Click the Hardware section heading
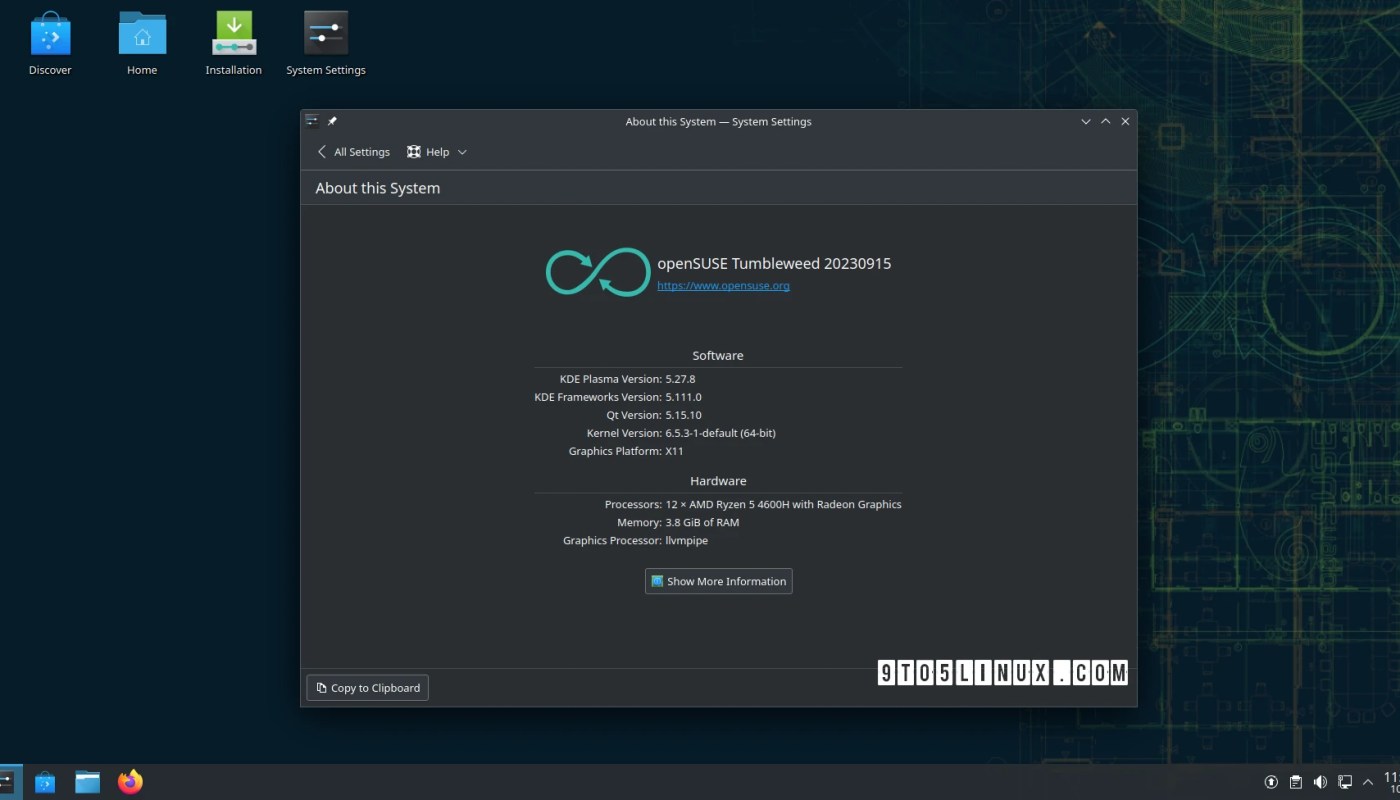1400x800 pixels. 718,480
